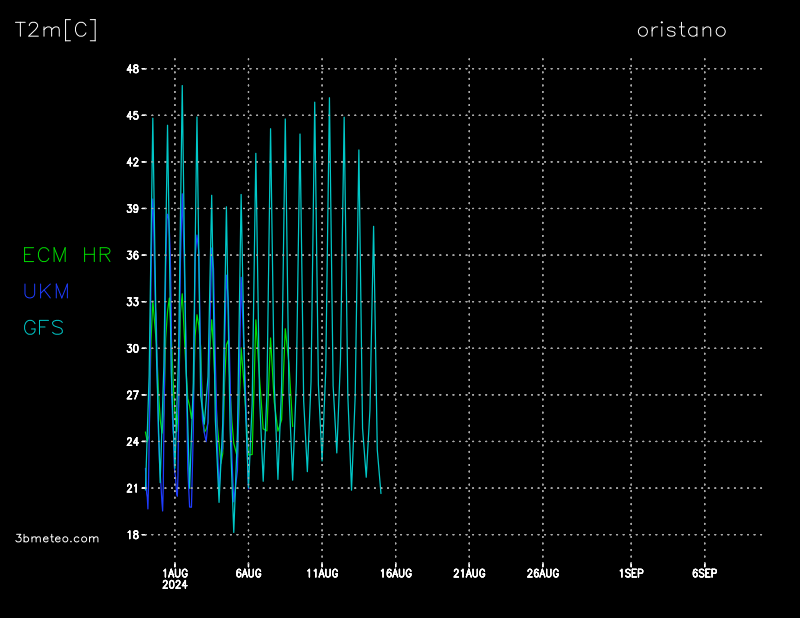Click the 2024 year label under 1AUG
Screen dimensions: 800x618
click(175, 585)
